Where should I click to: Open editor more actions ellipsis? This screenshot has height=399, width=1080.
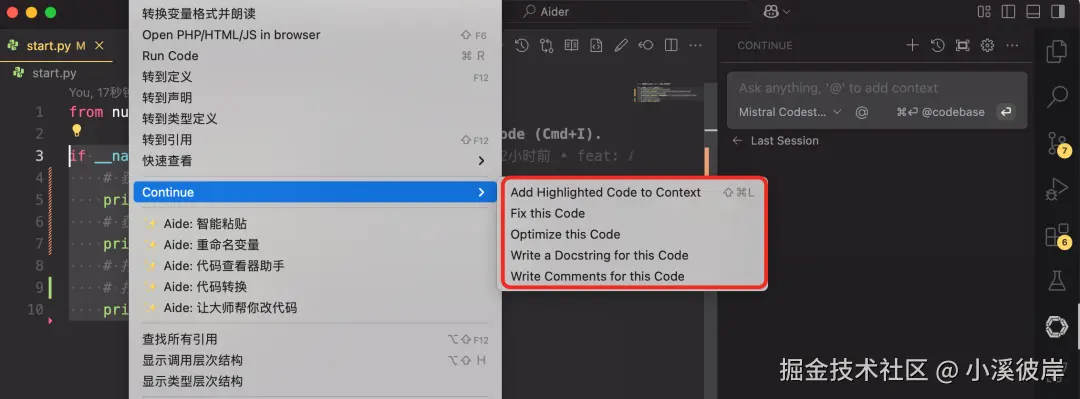[696, 45]
